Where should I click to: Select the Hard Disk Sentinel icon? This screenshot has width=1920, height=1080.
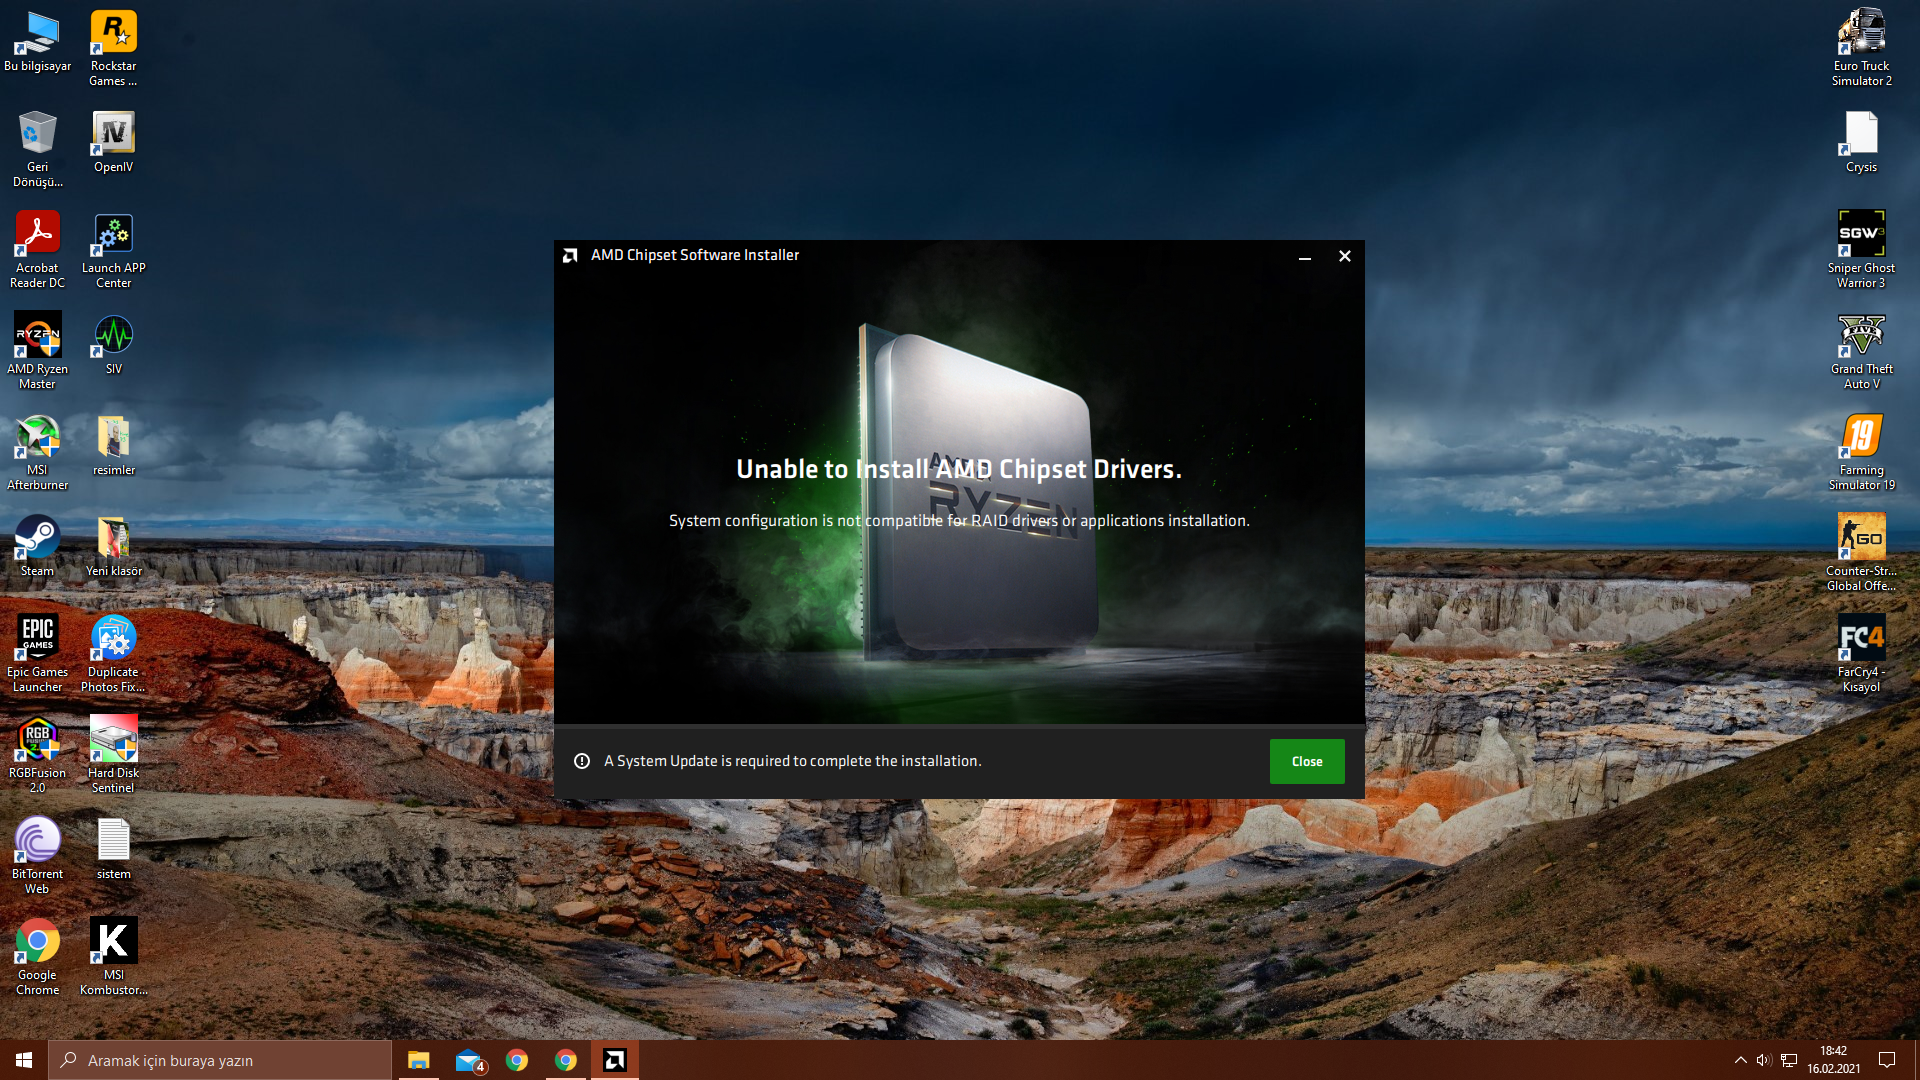113,753
